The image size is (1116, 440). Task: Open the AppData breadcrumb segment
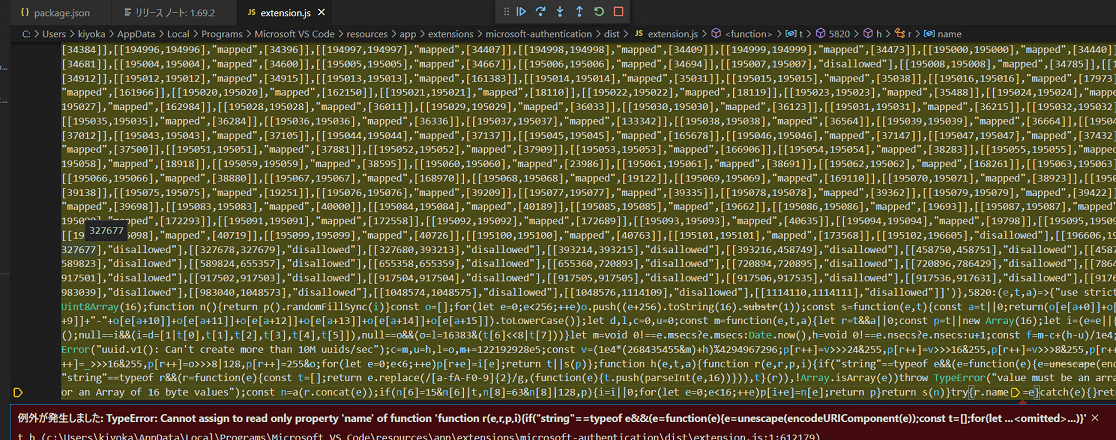(134, 33)
